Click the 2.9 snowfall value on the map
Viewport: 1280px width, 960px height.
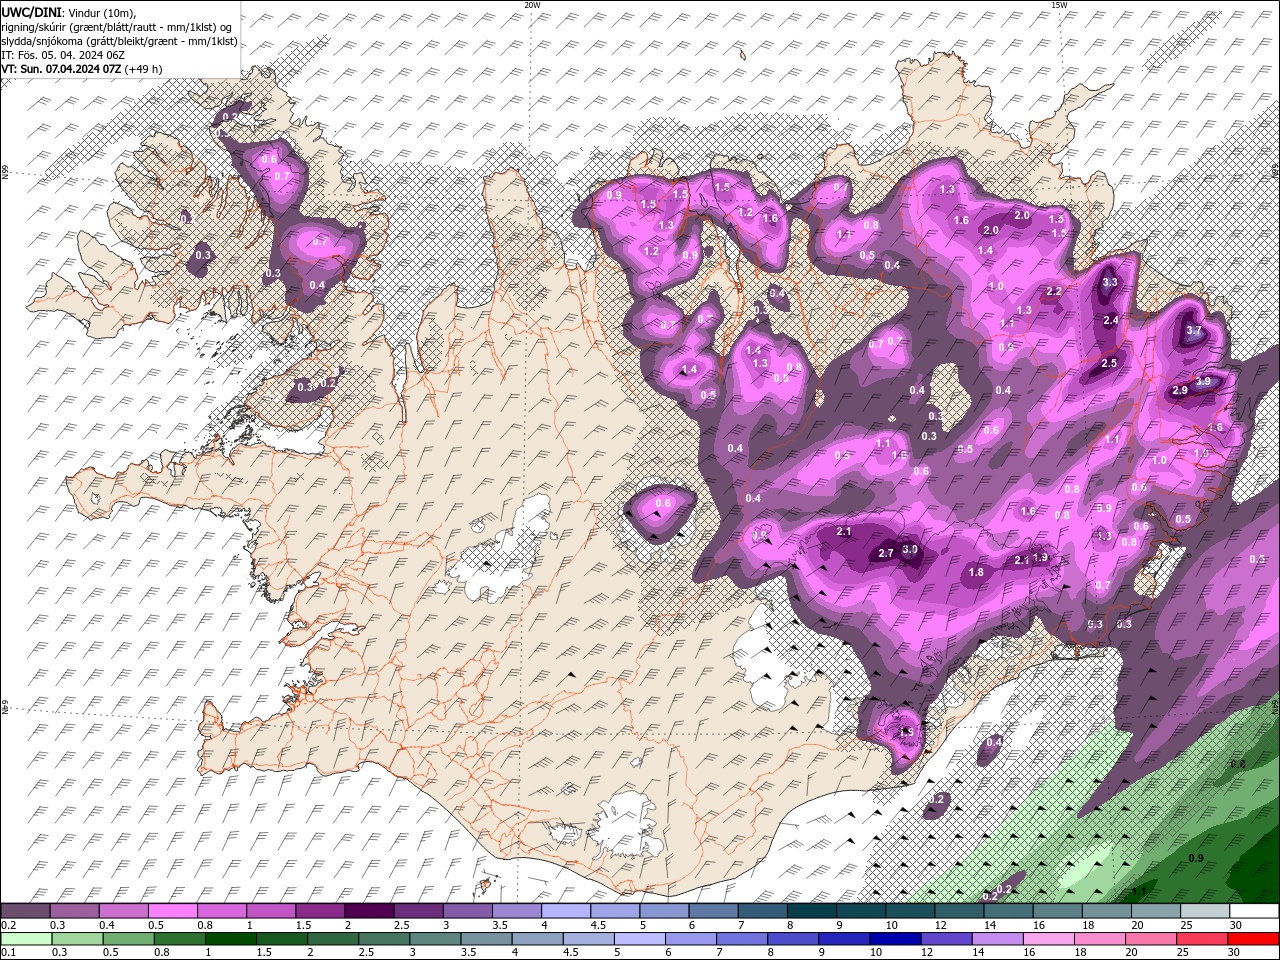tap(1179, 391)
